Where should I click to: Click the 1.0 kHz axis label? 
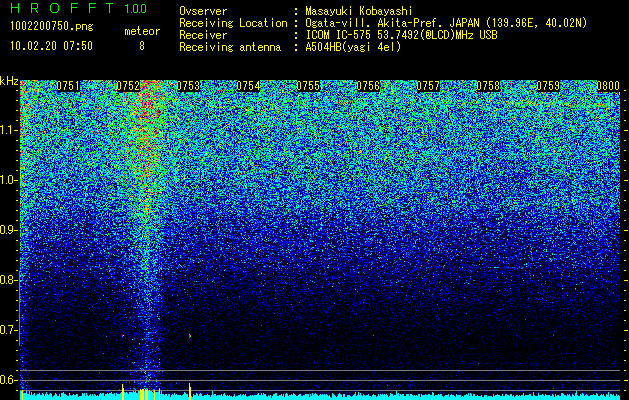[x=9, y=180]
